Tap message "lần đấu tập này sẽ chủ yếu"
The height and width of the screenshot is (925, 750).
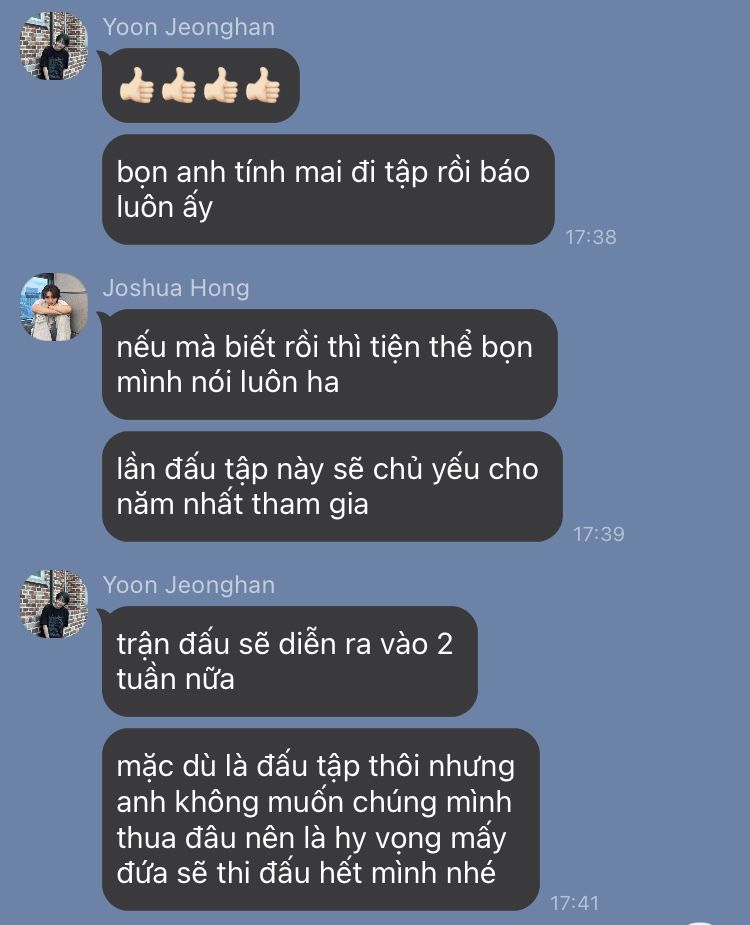tap(332, 487)
